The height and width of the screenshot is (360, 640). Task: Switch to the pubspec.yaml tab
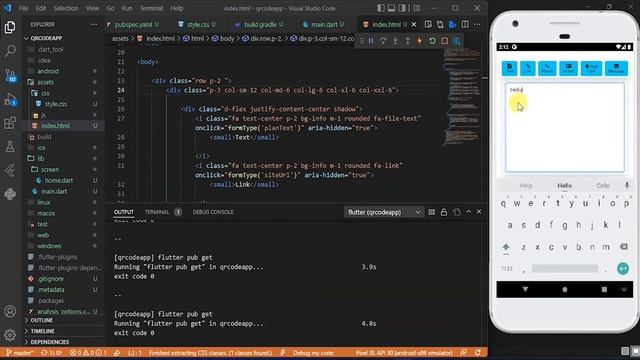tap(133, 24)
